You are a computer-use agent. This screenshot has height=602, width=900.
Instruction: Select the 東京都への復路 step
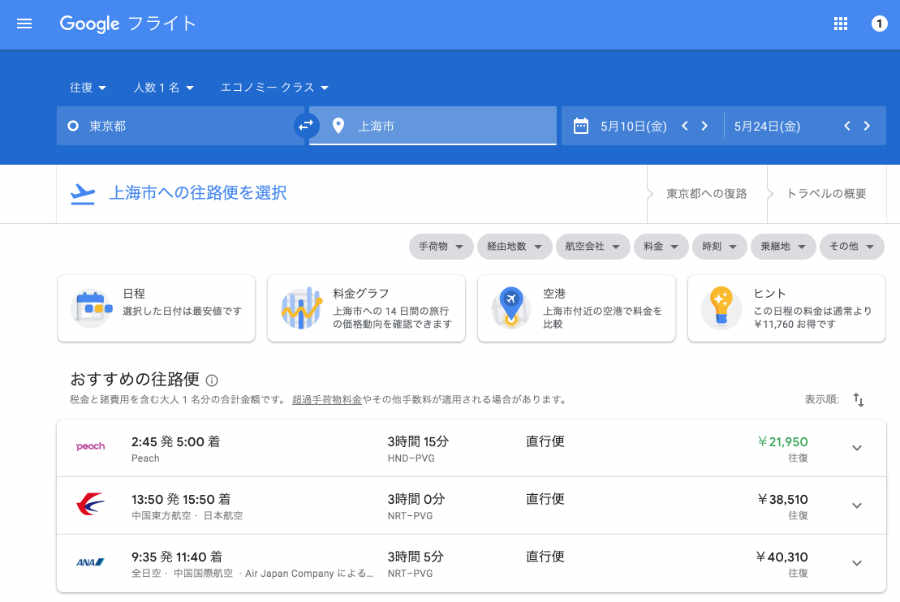[707, 194]
